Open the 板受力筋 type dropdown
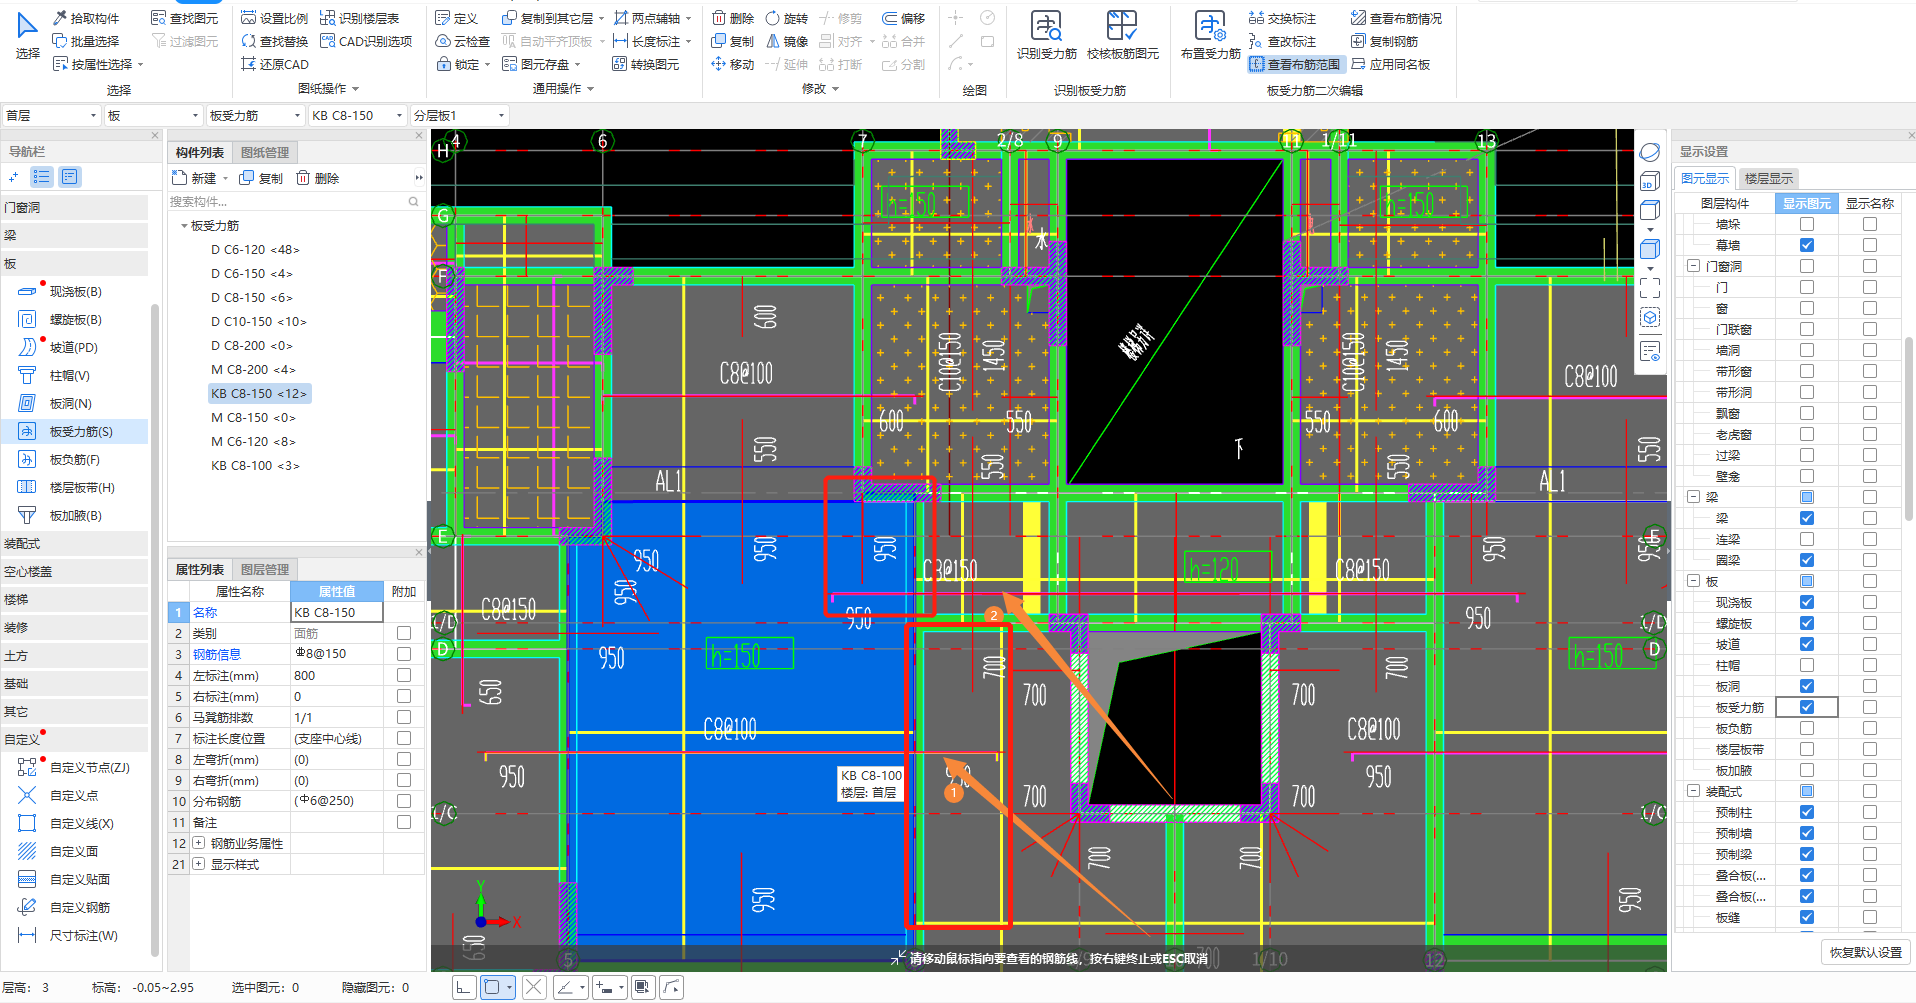1916x1003 pixels. 254,115
